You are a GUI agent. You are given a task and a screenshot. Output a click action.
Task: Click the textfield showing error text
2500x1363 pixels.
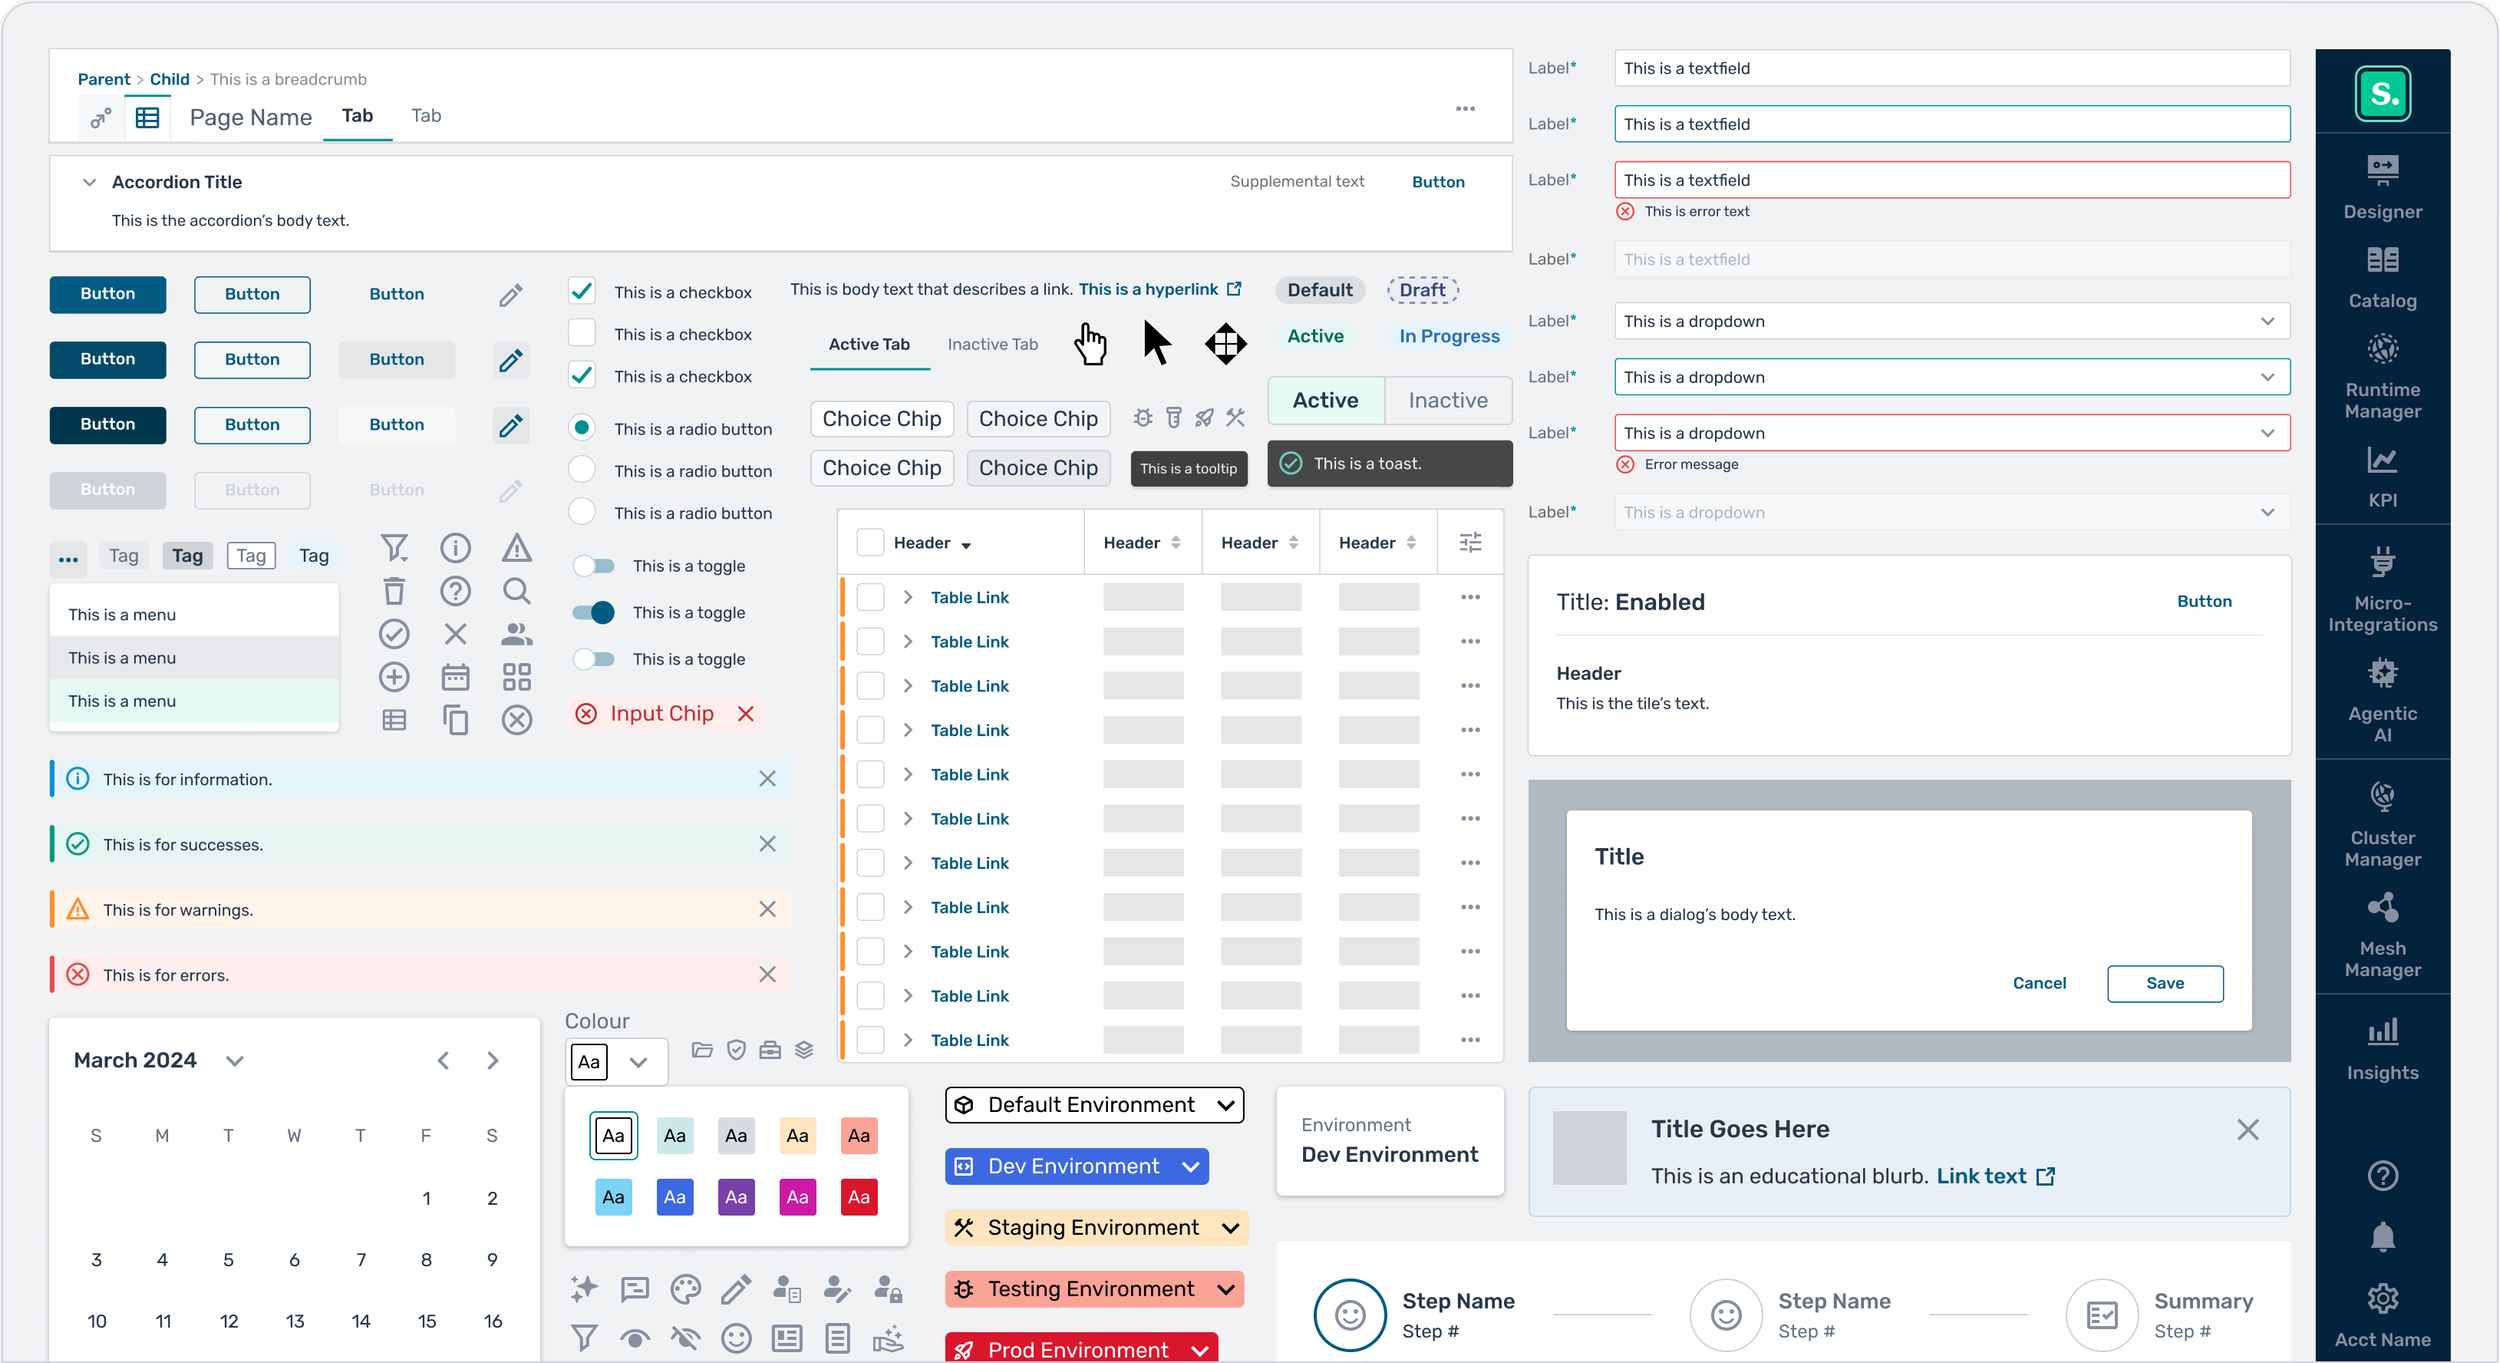point(1950,180)
